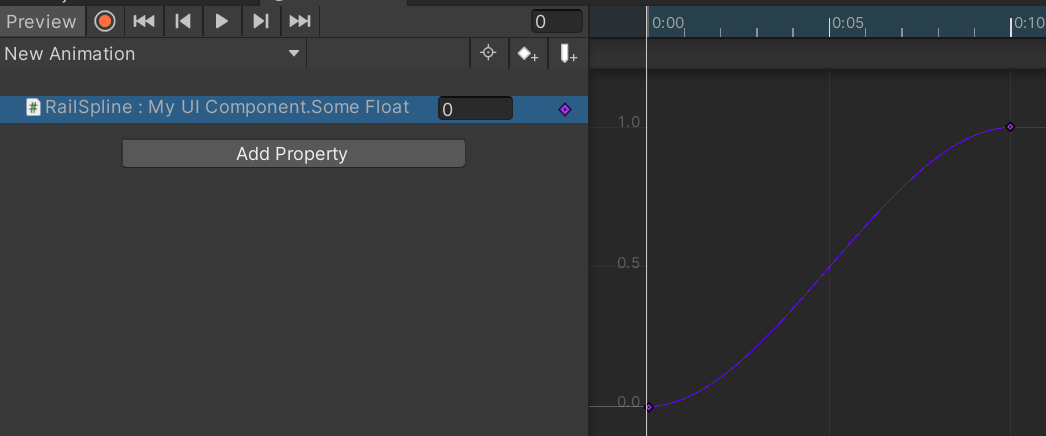Toggle the filter by selection icon
Viewport: 1046px width, 436px height.
coord(488,54)
